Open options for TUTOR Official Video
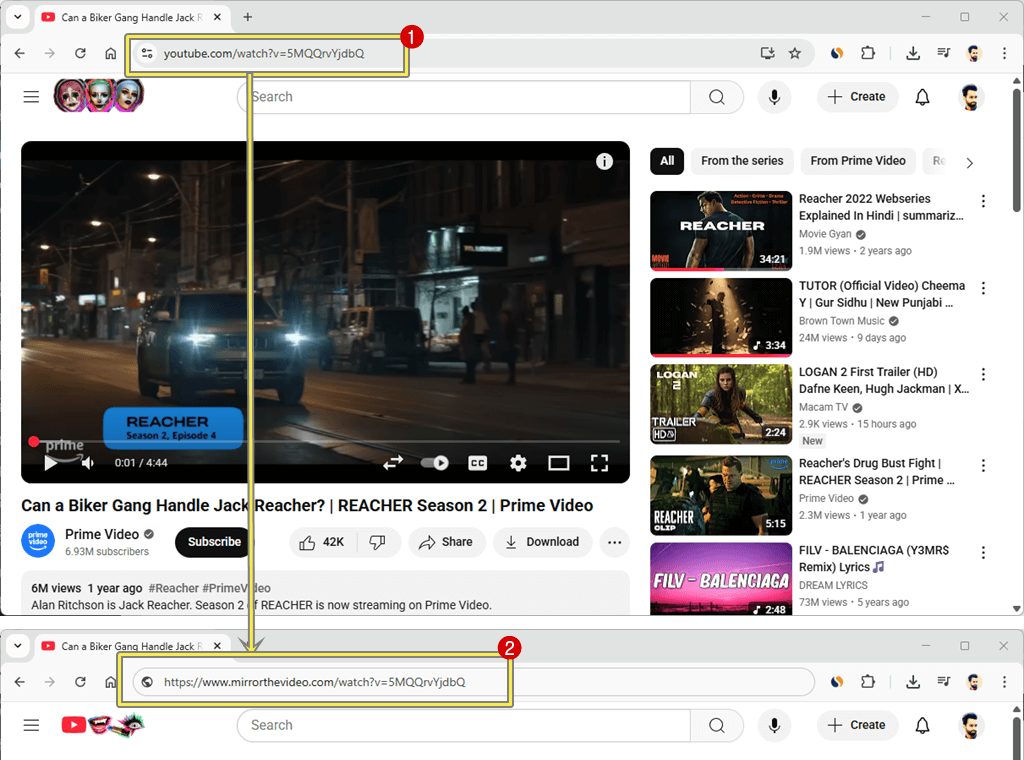The height and width of the screenshot is (760, 1024). click(983, 287)
